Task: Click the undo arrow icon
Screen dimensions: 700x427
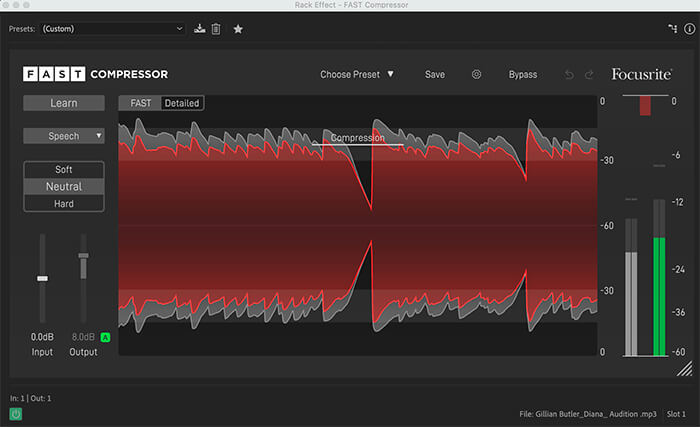Action: 570,74
